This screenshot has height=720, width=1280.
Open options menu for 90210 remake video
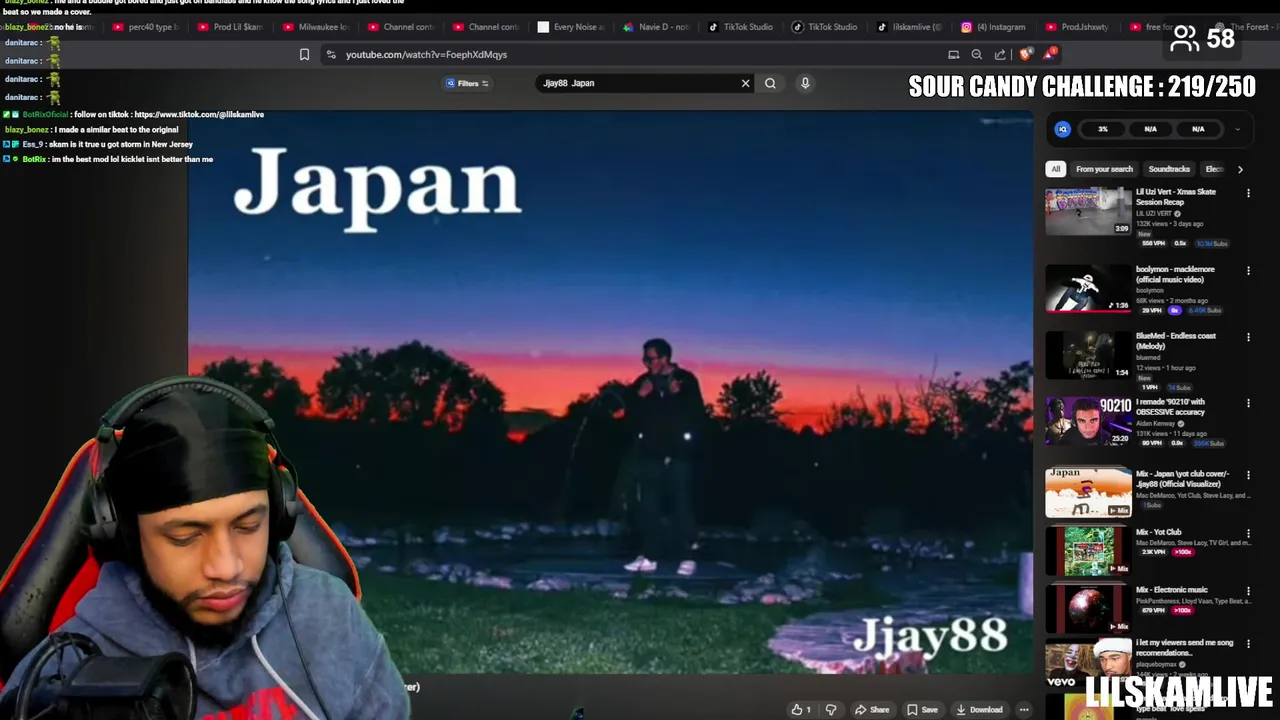pyautogui.click(x=1248, y=403)
